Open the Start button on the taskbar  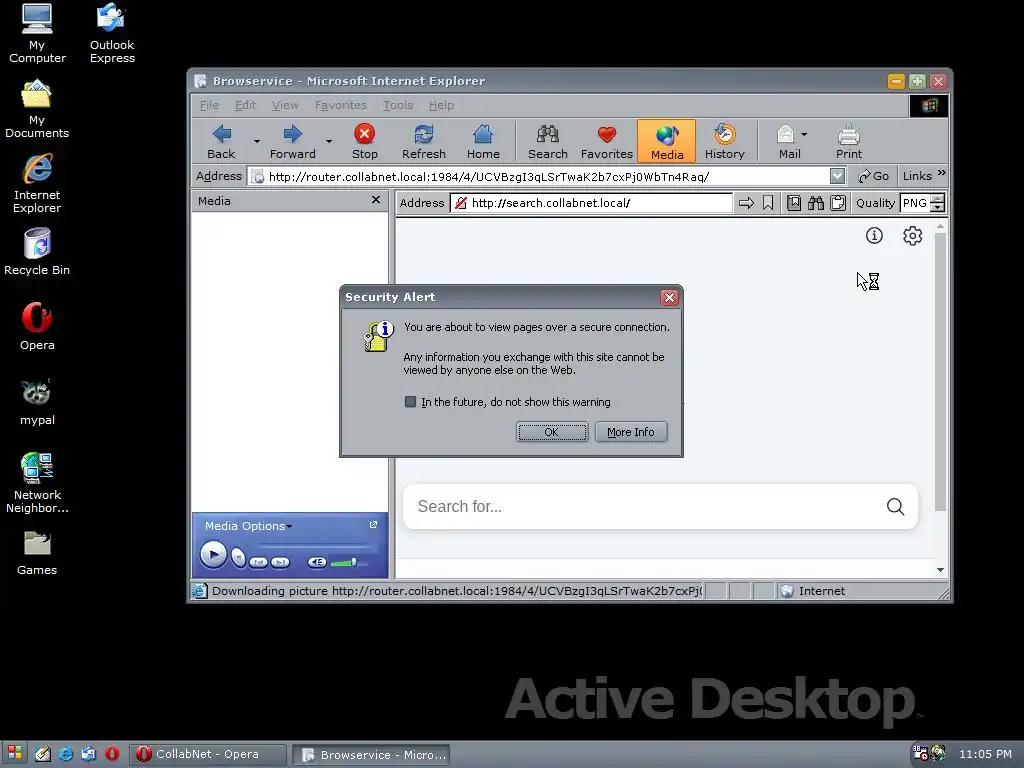(15, 753)
